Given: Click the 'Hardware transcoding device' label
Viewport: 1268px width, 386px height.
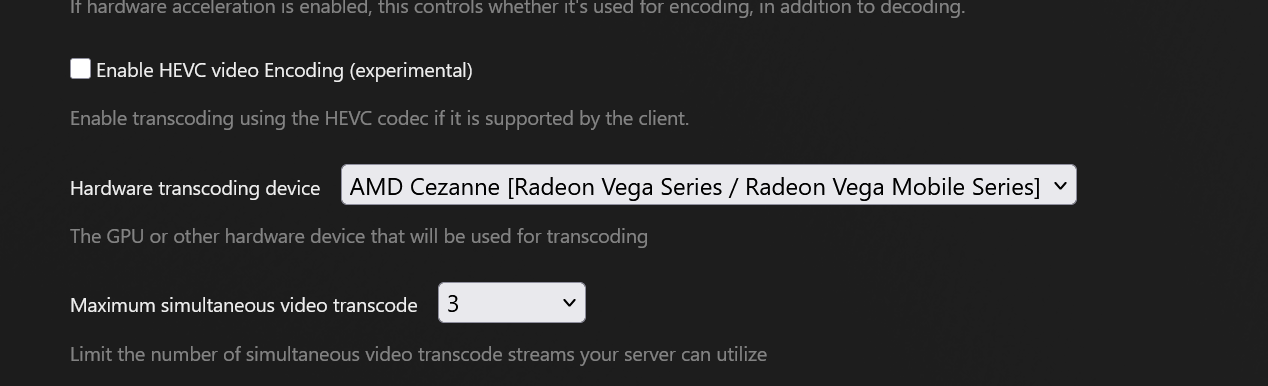Looking at the screenshot, I should point(195,188).
